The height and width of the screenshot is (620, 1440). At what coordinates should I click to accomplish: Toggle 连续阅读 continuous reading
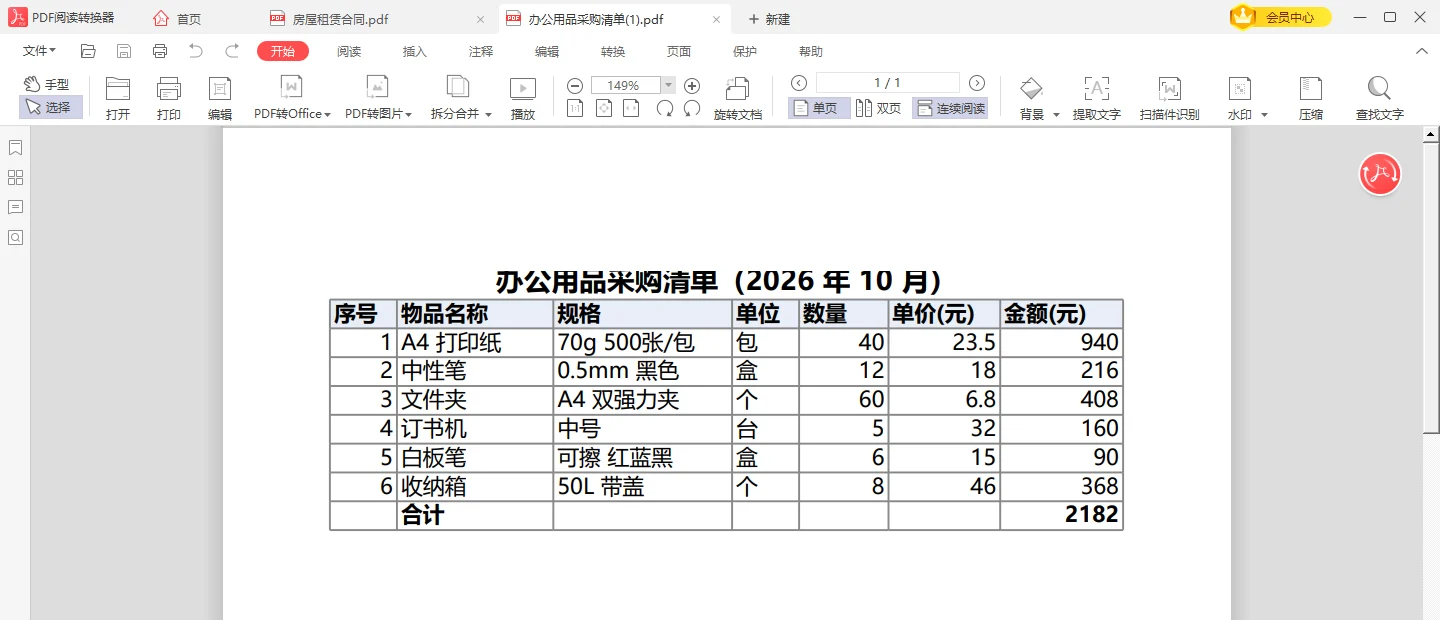[950, 108]
